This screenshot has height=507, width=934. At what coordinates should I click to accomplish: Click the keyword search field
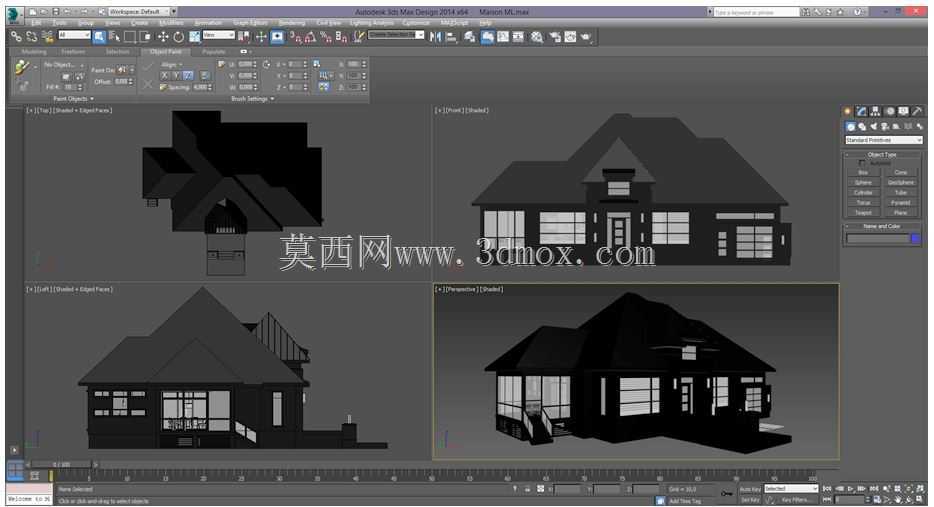[756, 12]
